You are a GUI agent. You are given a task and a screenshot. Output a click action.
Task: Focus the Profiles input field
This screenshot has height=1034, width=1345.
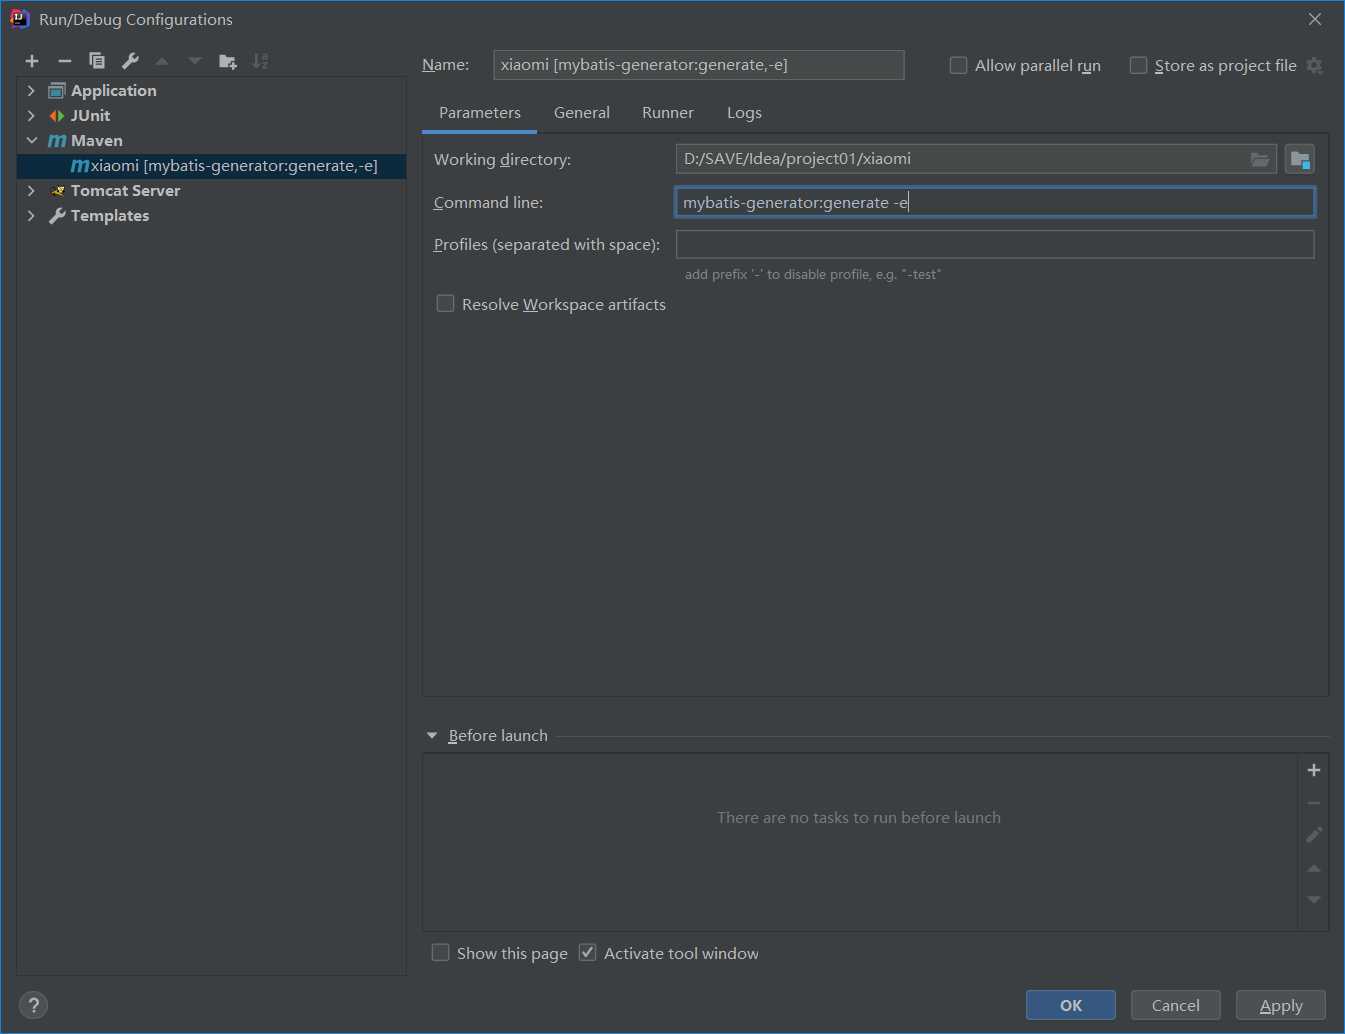tap(995, 245)
